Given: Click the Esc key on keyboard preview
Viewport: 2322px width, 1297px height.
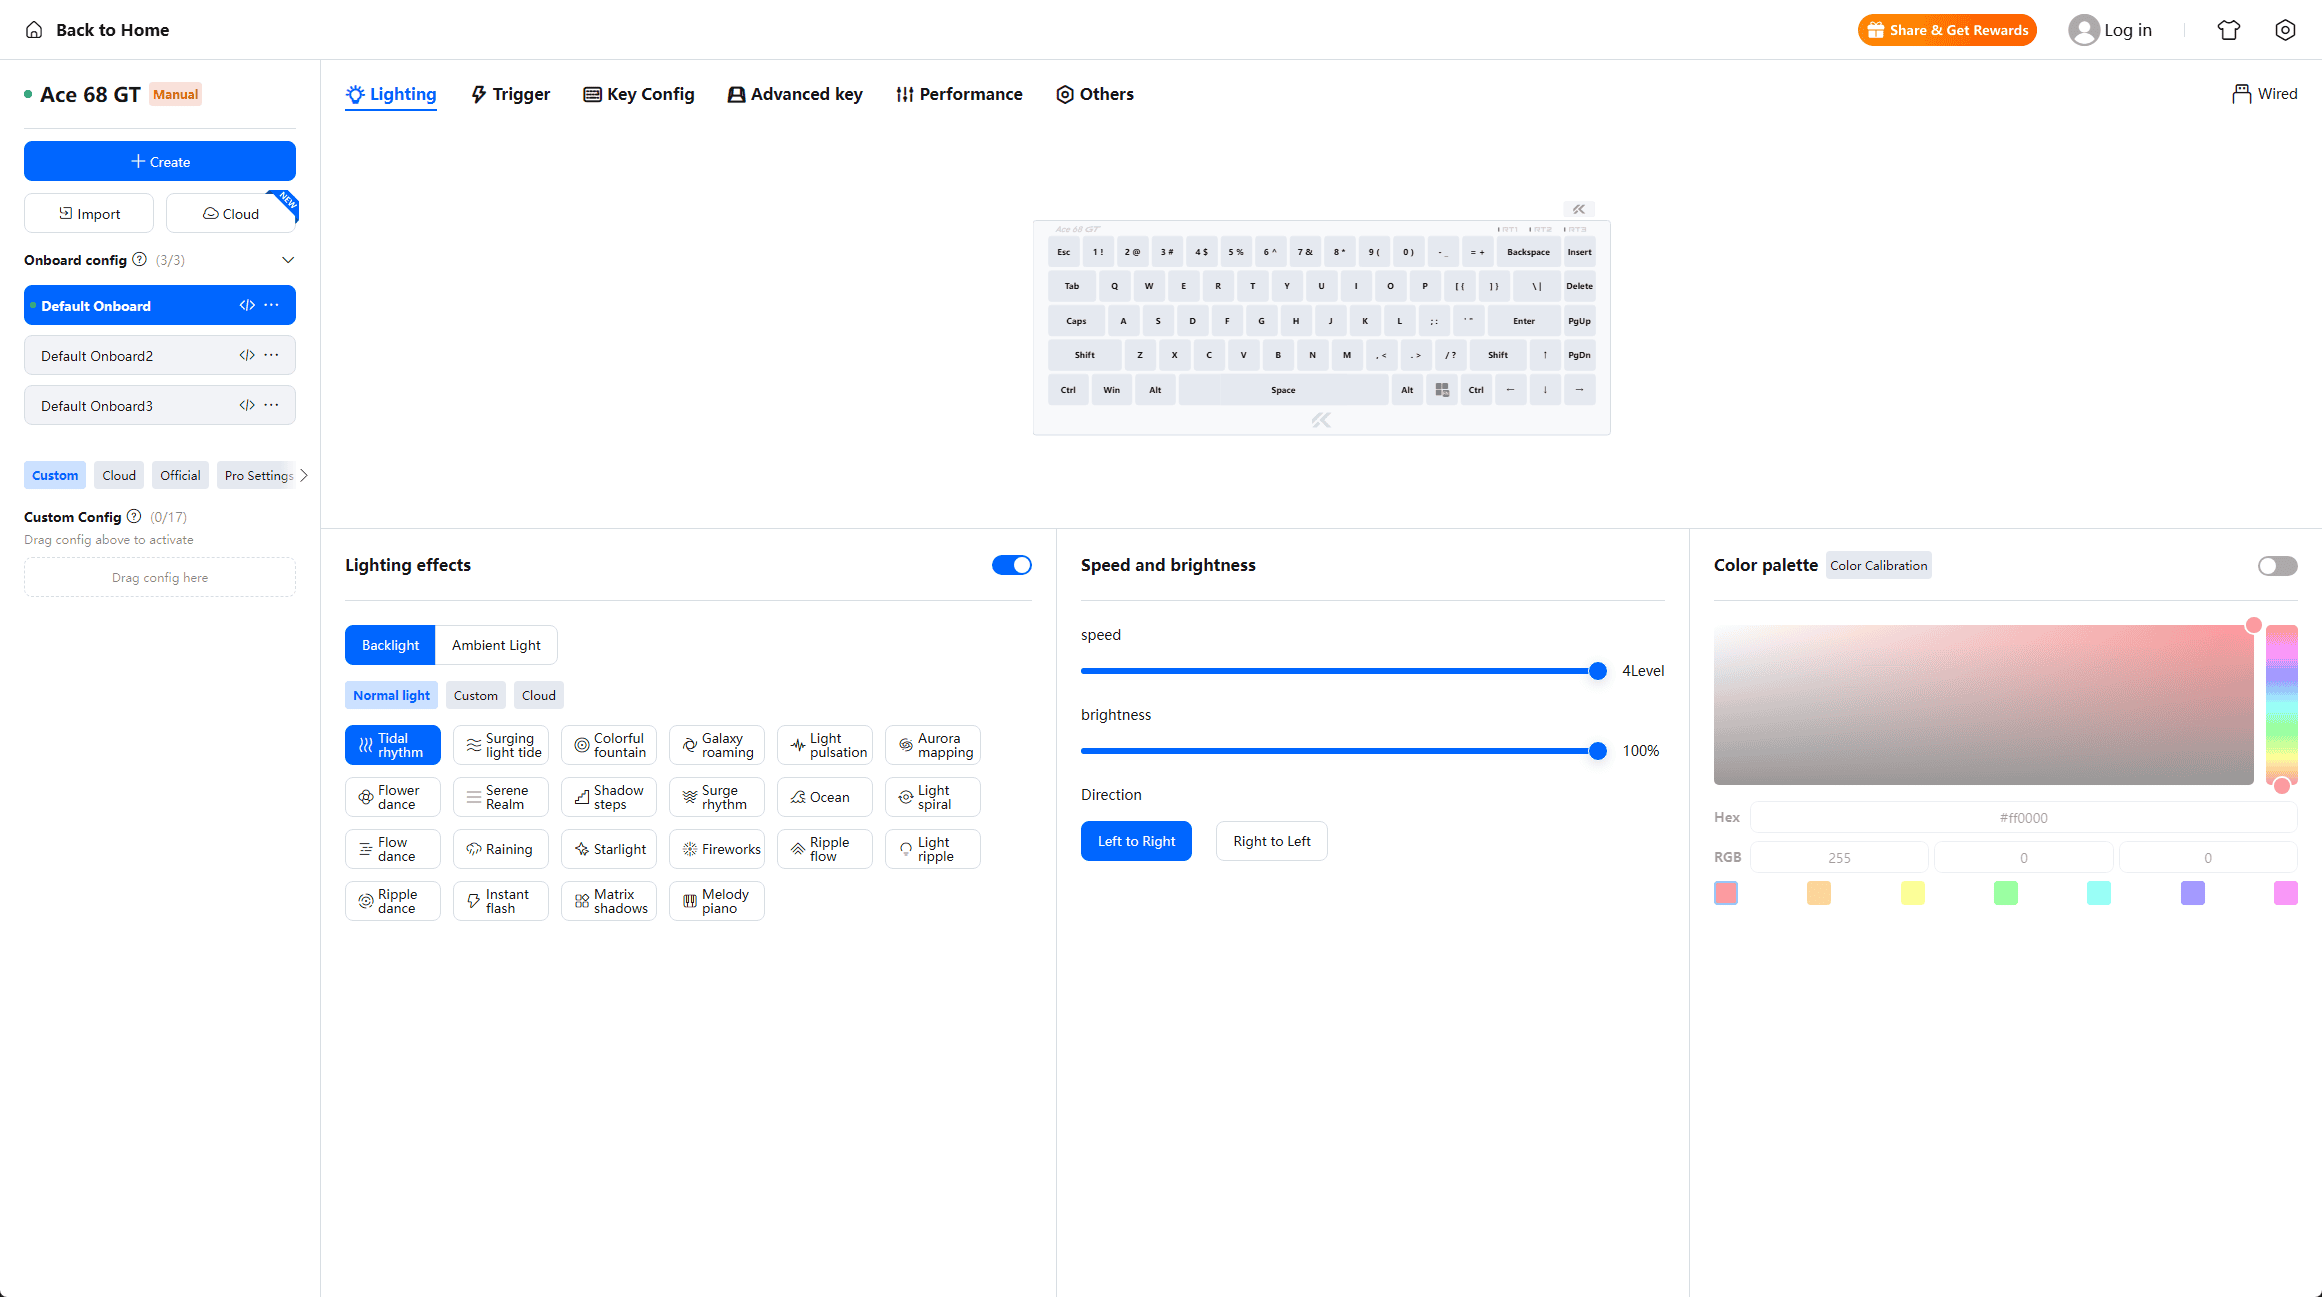Looking at the screenshot, I should pyautogui.click(x=1064, y=252).
